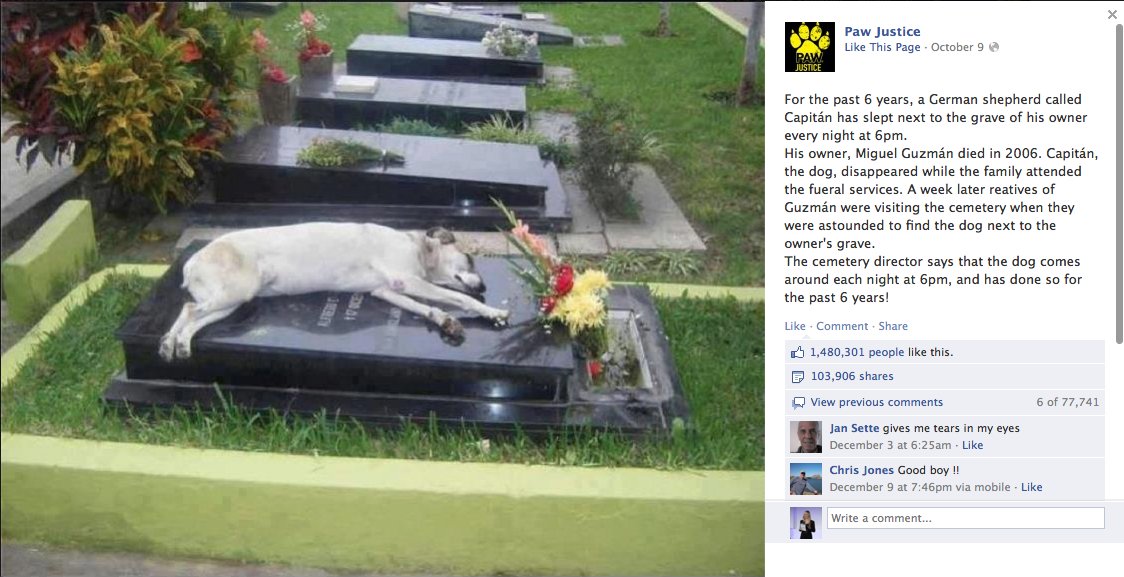Image resolution: width=1124 pixels, height=577 pixels.
Task: Click the comment bubble icon by View previous comments
Action: (x=798, y=403)
